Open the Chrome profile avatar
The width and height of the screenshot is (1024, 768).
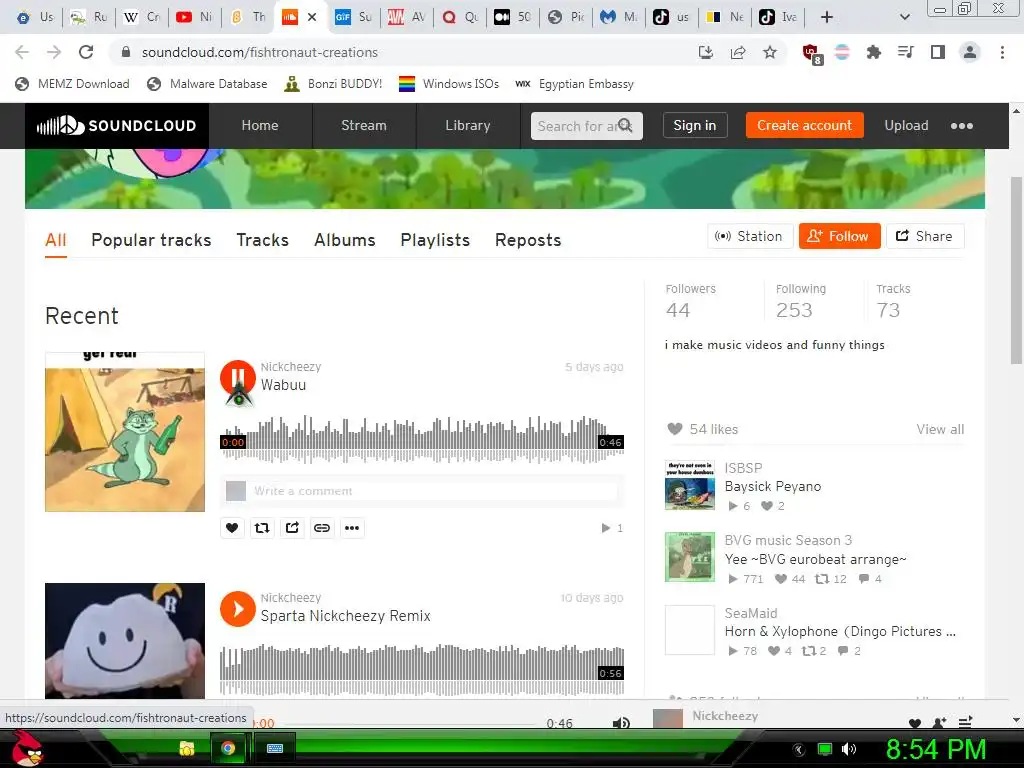pyautogui.click(x=970, y=52)
